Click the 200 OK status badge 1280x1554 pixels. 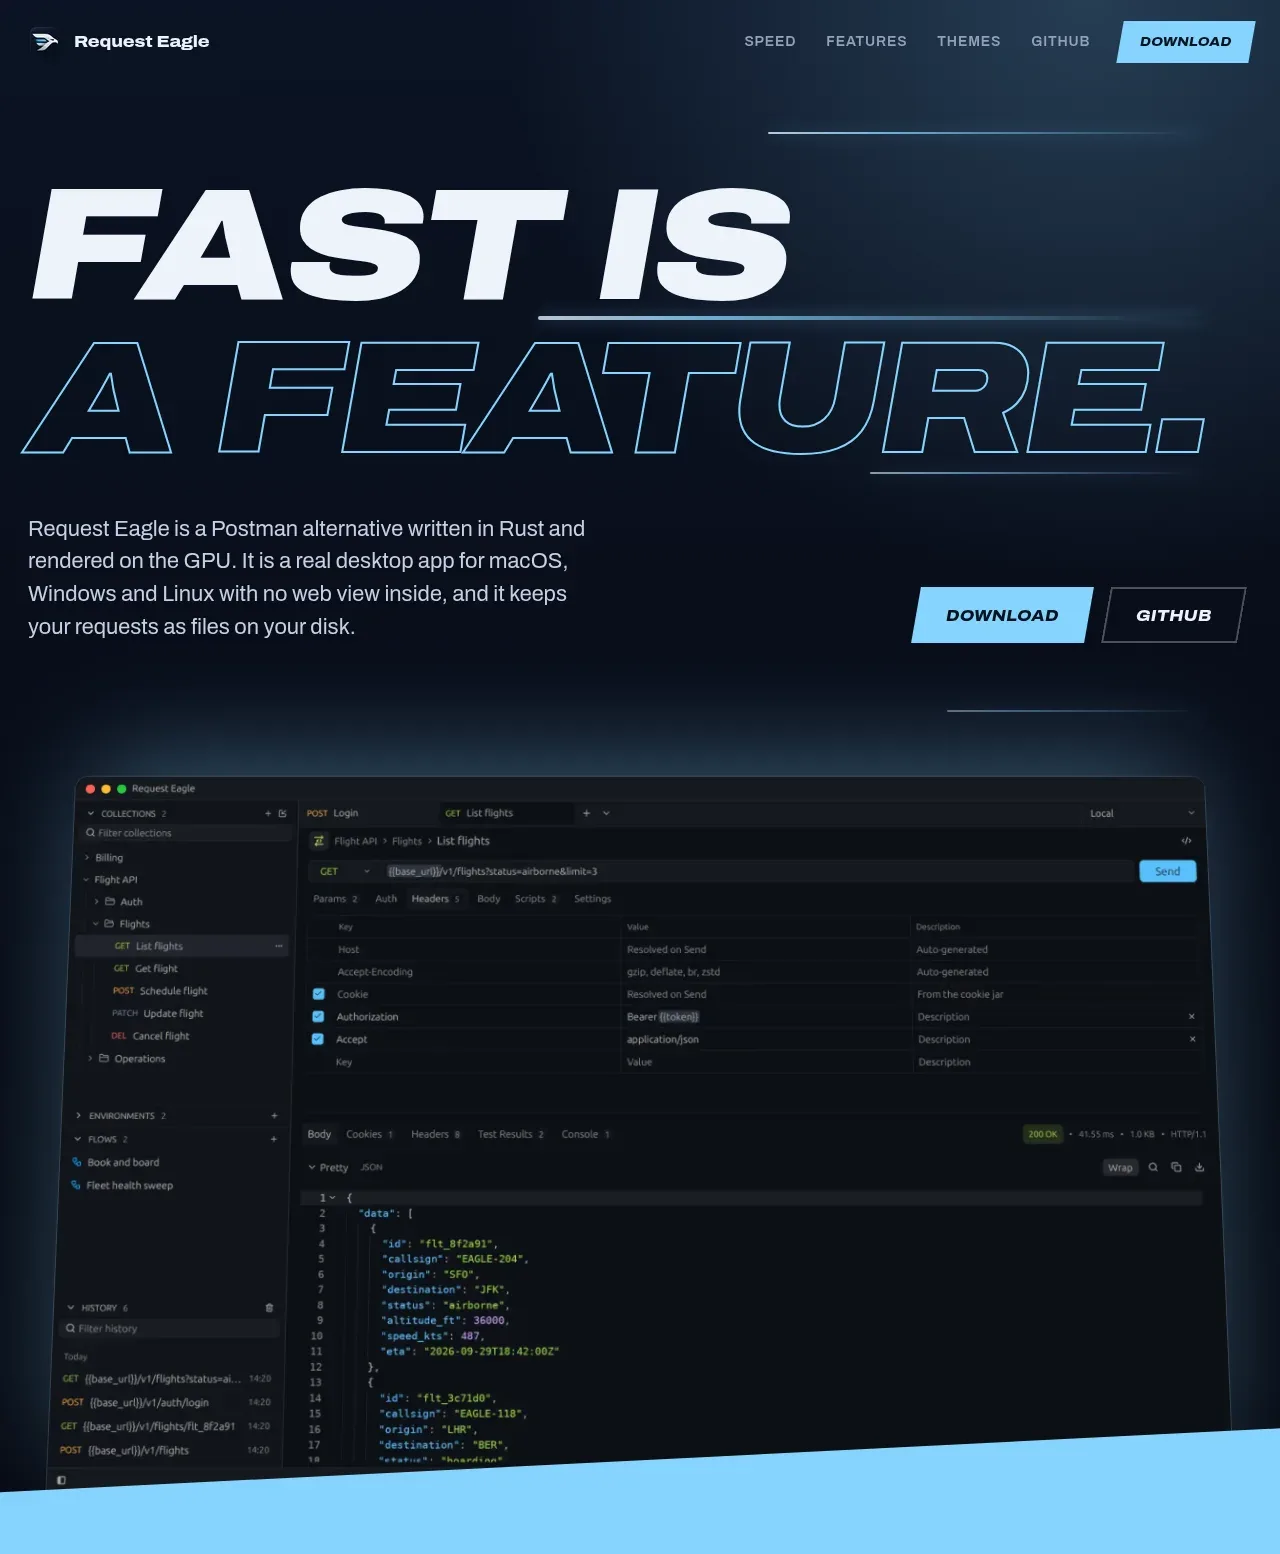1043,1134
